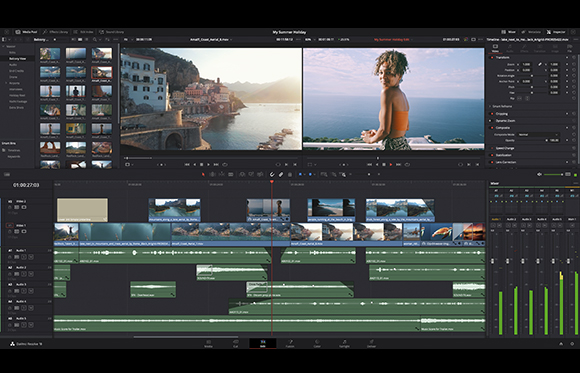Open the timeline view options icon
This screenshot has height=373, width=580.
[7, 174]
